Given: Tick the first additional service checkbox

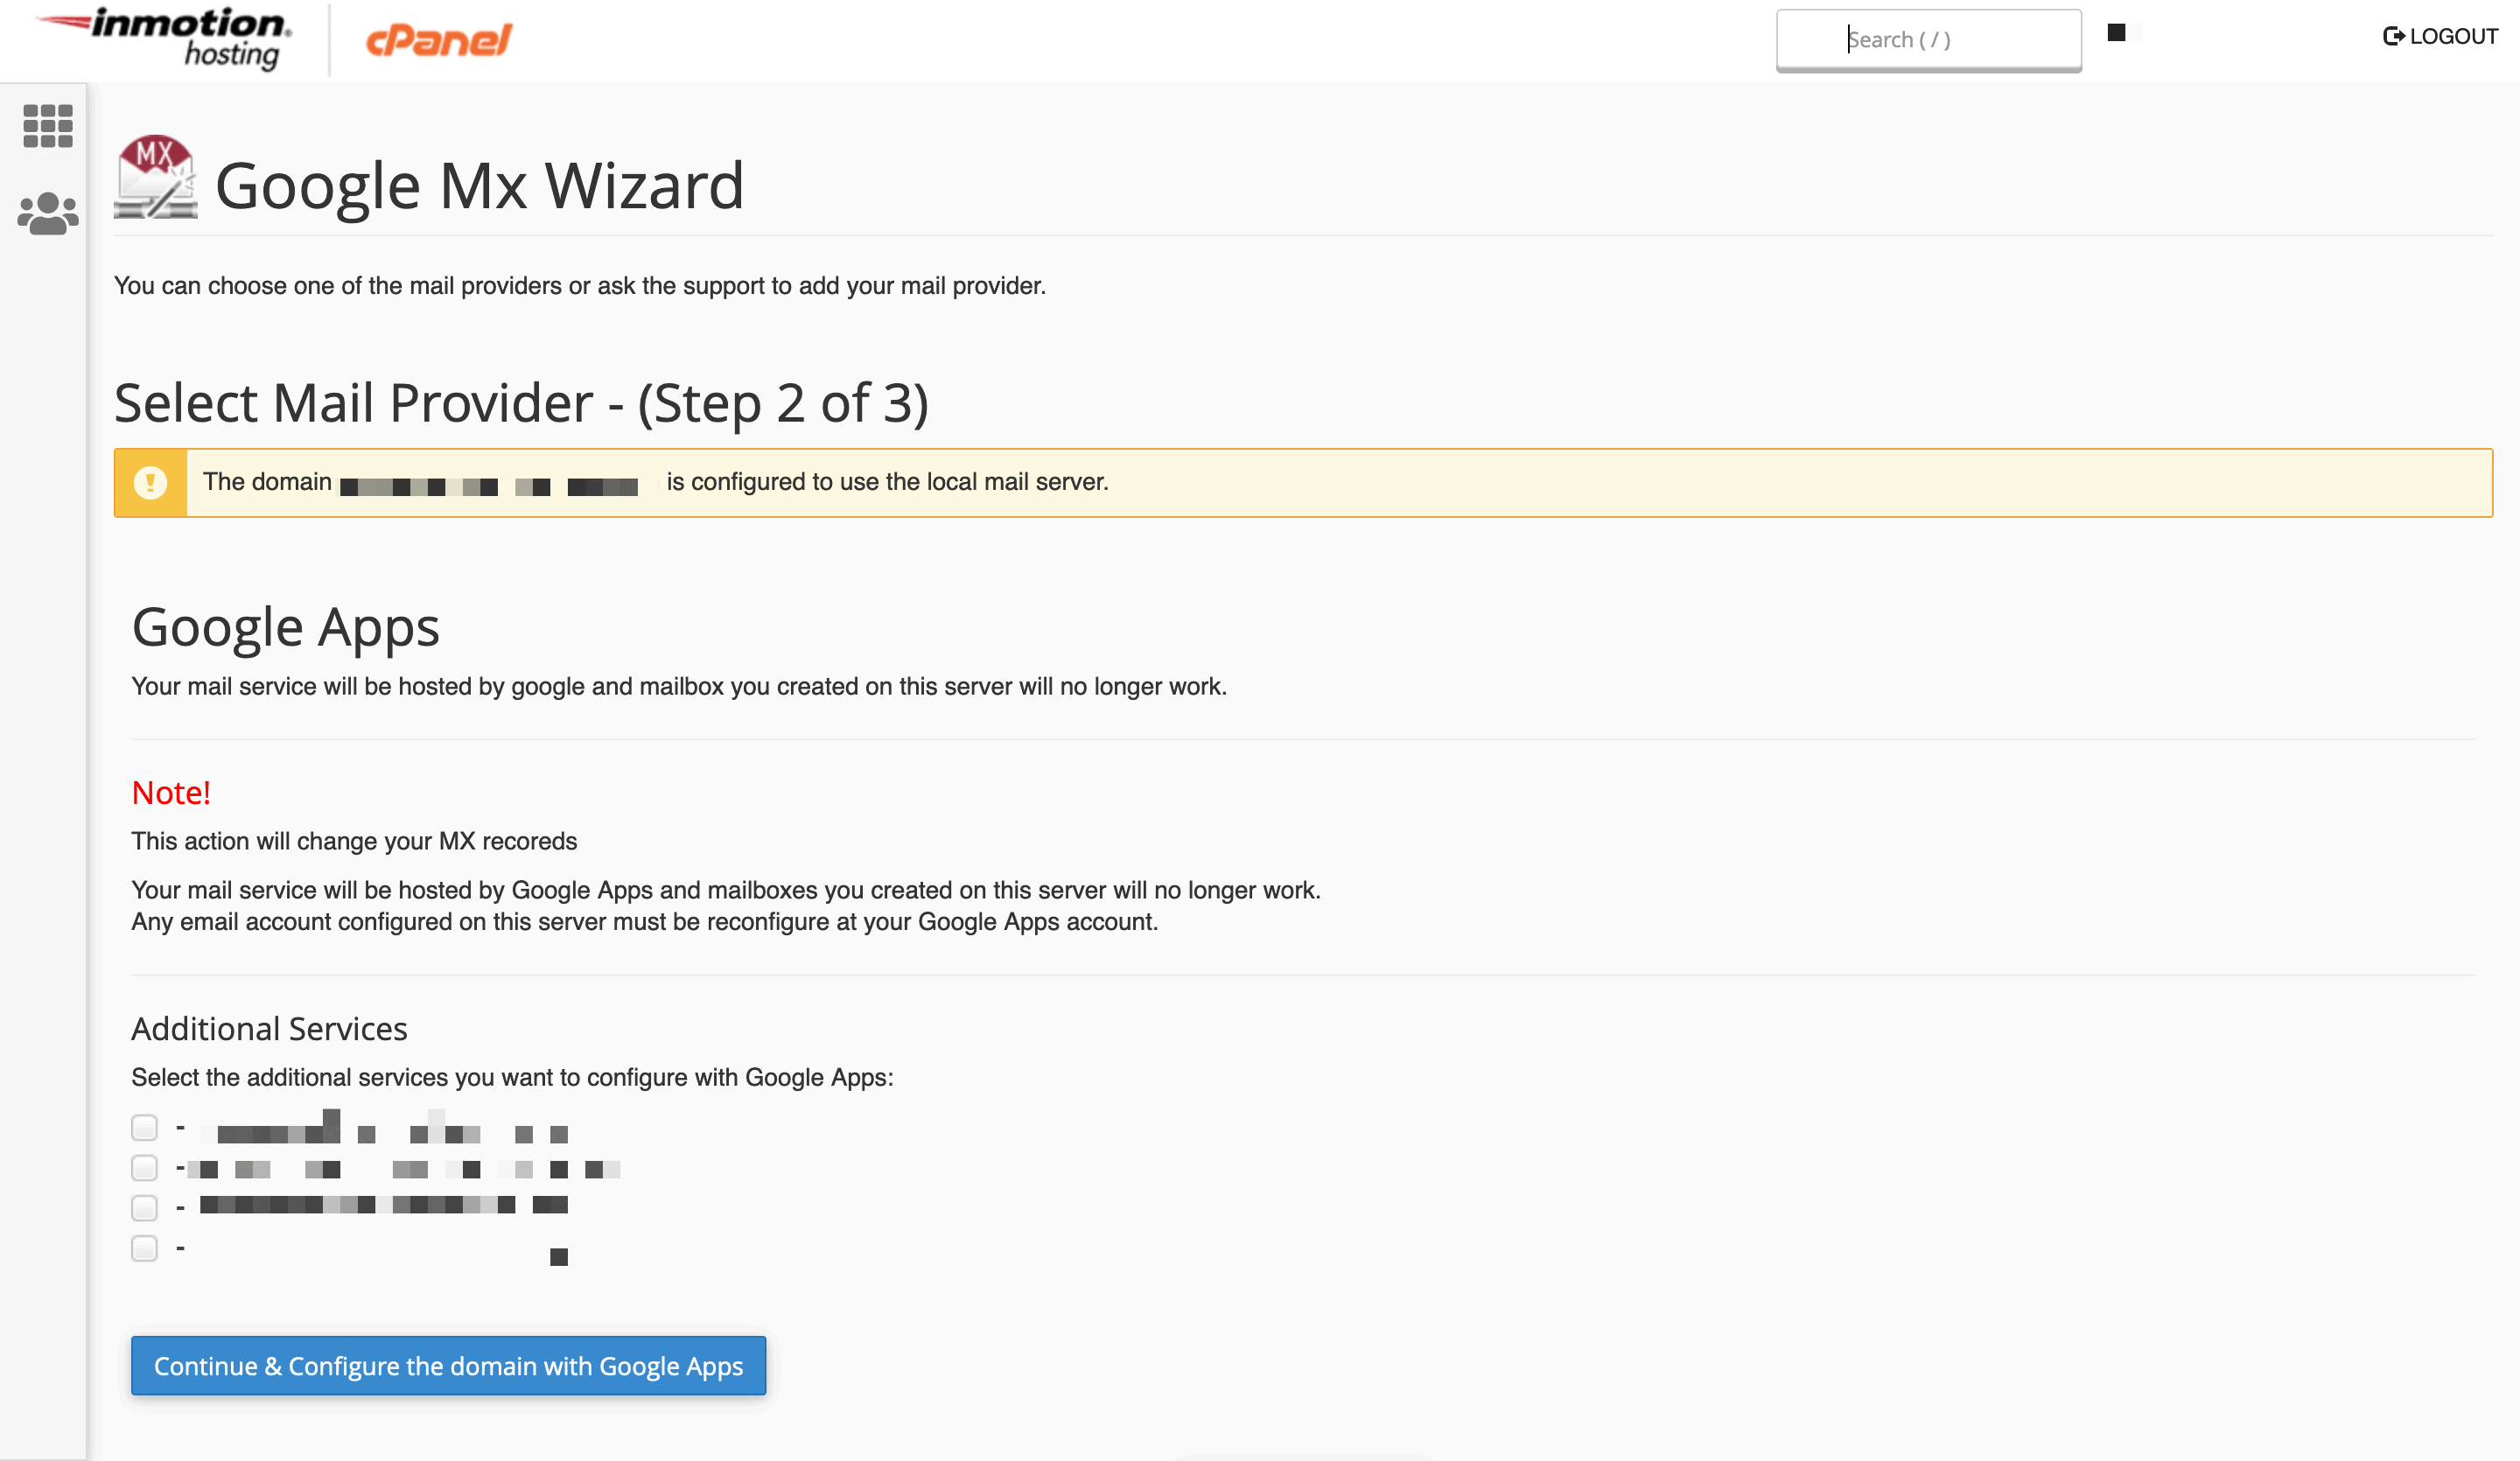Looking at the screenshot, I should pyautogui.click(x=145, y=1128).
